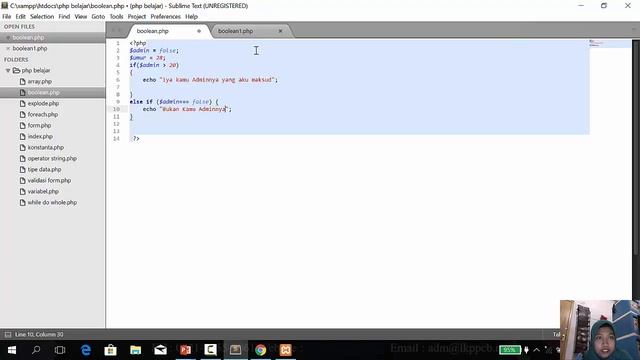Click the battery 95% indicator
640x360 pixels.
510,350
